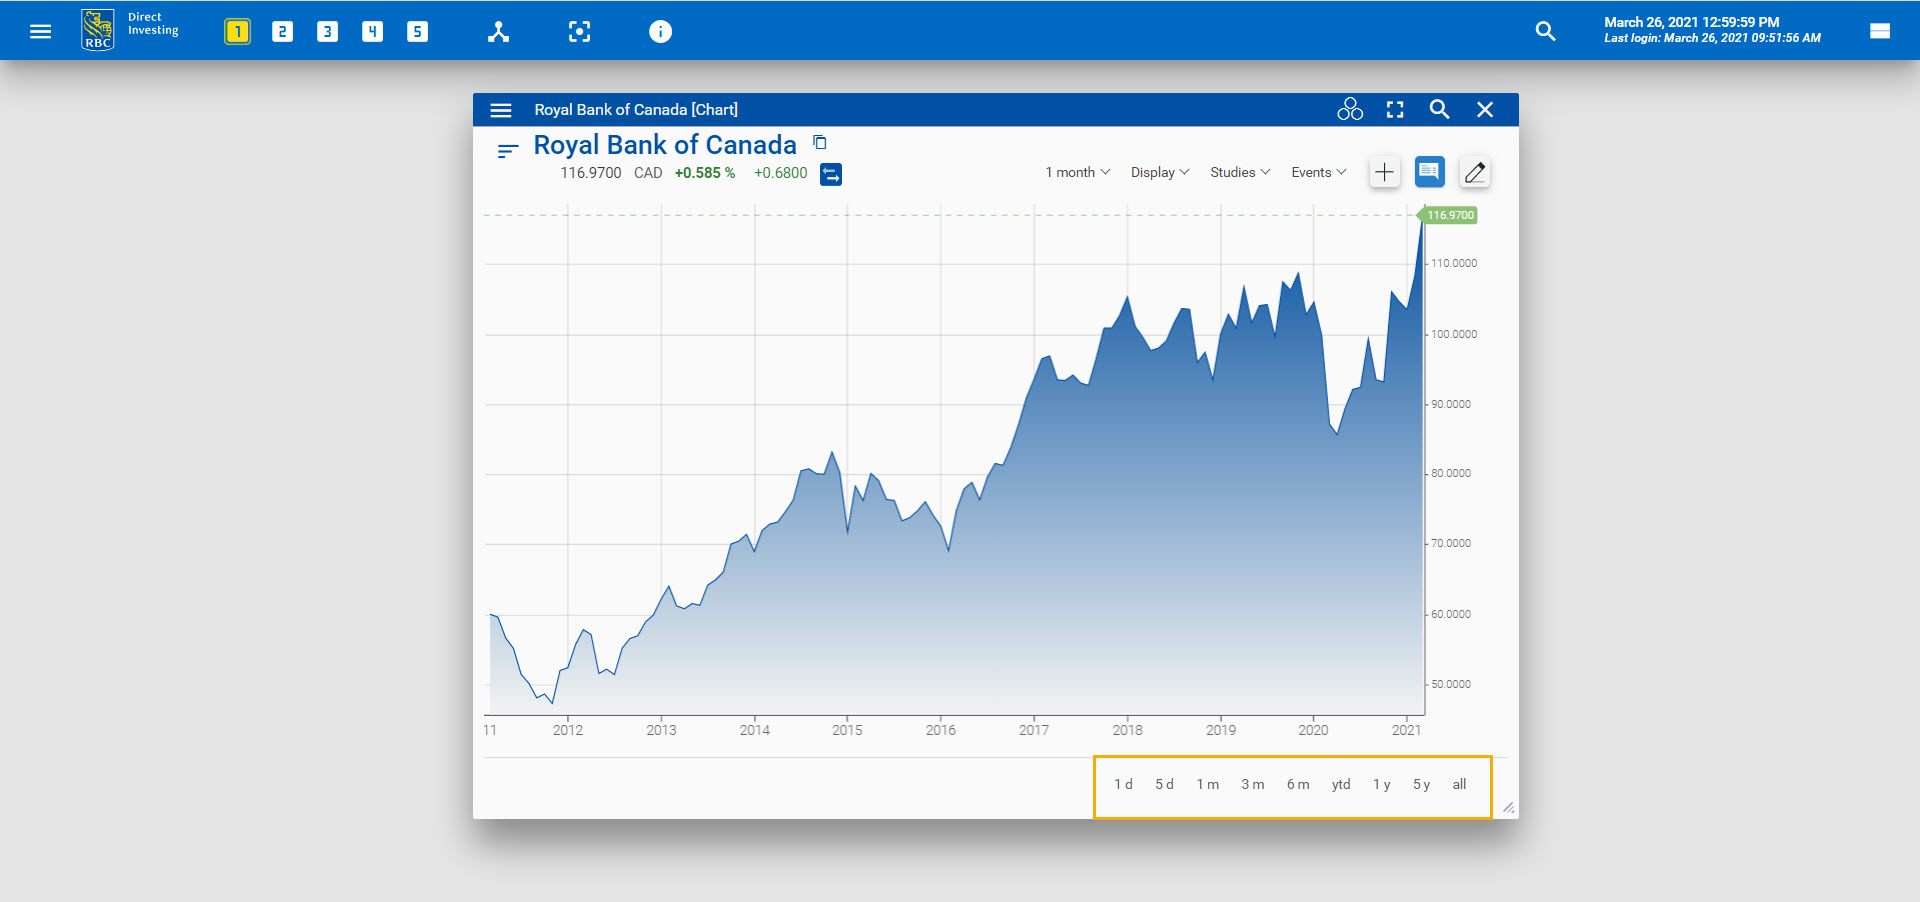This screenshot has width=1920, height=902.
Task: Open the 1 month interval dropdown
Action: (x=1076, y=172)
